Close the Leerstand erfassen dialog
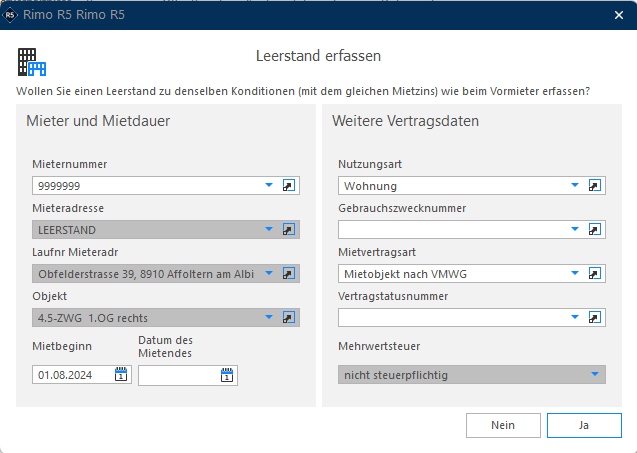637x453 pixels. [619, 15]
